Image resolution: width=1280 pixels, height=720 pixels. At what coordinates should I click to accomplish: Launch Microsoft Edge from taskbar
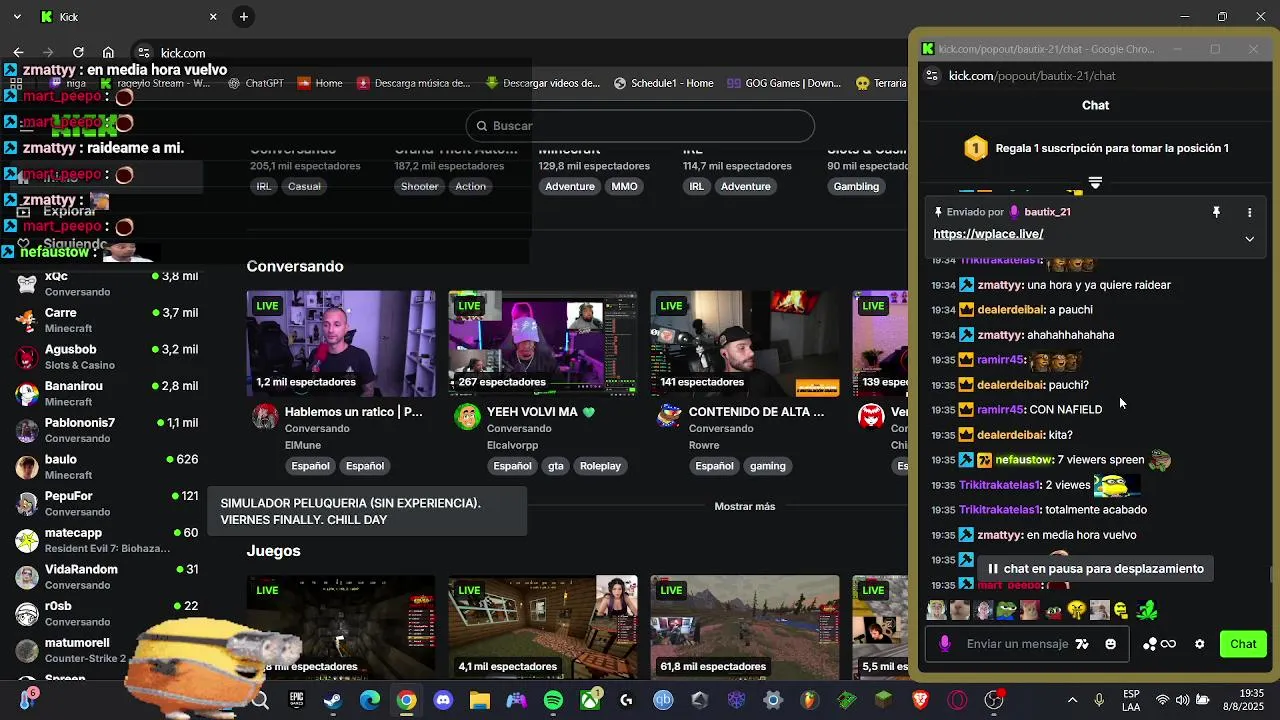point(370,700)
